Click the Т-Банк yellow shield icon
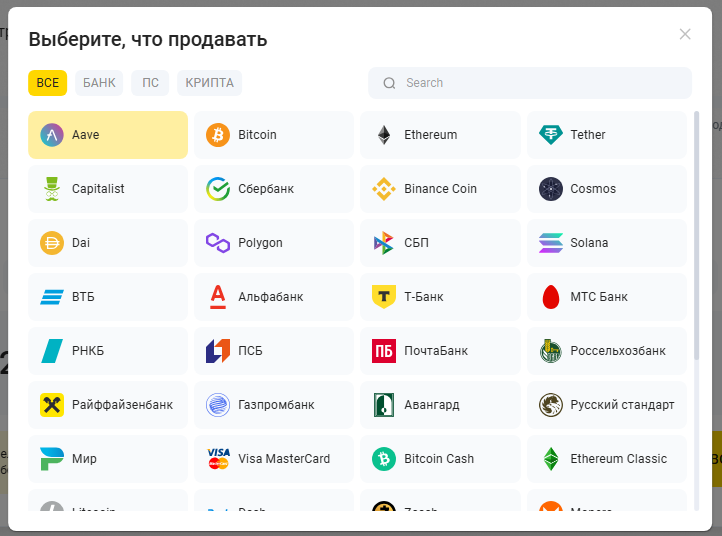Image resolution: width=722 pixels, height=536 pixels. point(384,297)
